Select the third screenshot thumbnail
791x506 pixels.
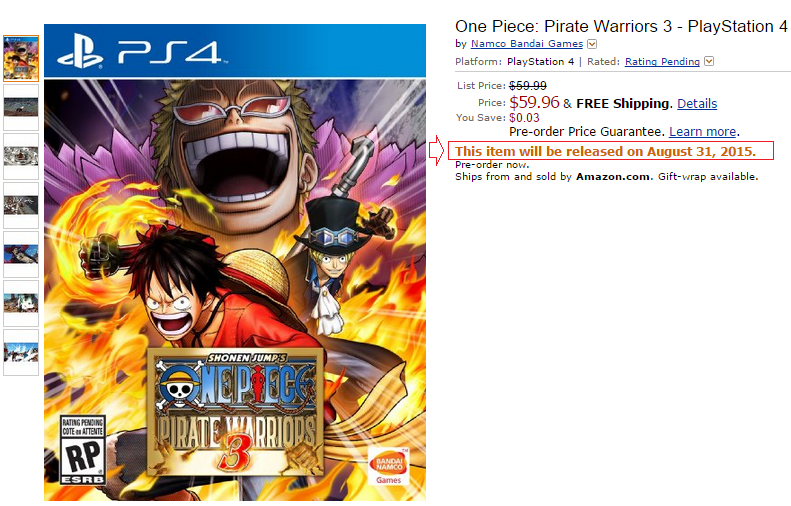click(21, 156)
